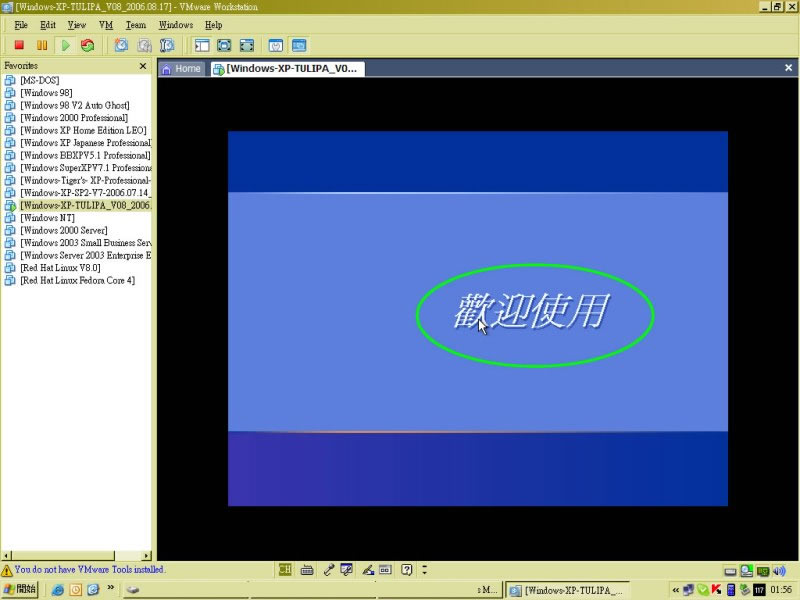Click the red Power Off toolbar button

click(x=19, y=45)
